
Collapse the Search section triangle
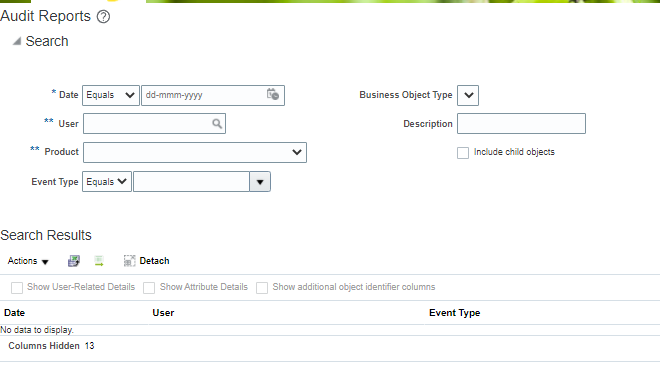pos(17,41)
